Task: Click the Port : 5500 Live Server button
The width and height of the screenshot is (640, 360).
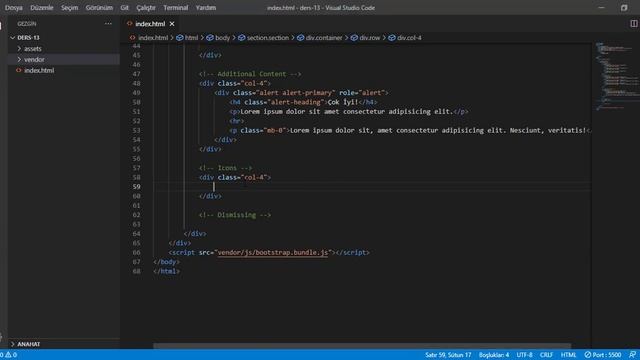Action: [602, 355]
